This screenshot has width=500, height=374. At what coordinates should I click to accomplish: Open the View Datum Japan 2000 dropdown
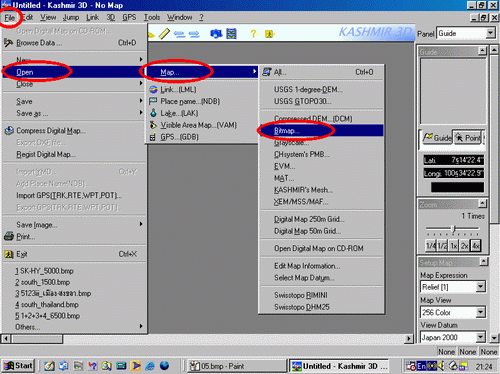tap(480, 337)
